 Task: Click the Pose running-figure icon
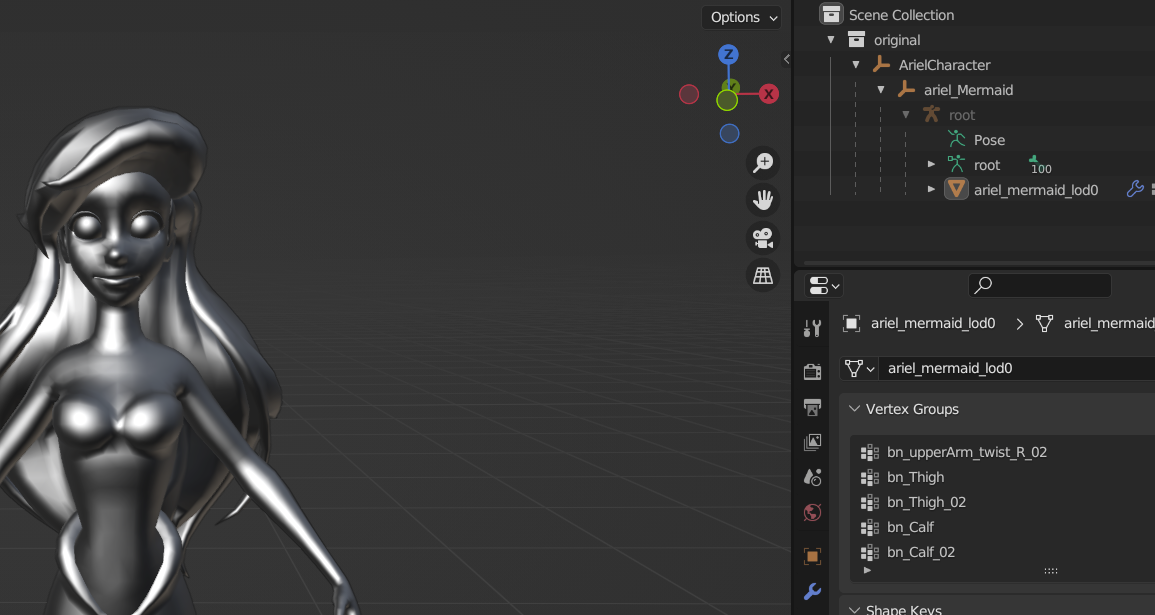click(x=956, y=138)
